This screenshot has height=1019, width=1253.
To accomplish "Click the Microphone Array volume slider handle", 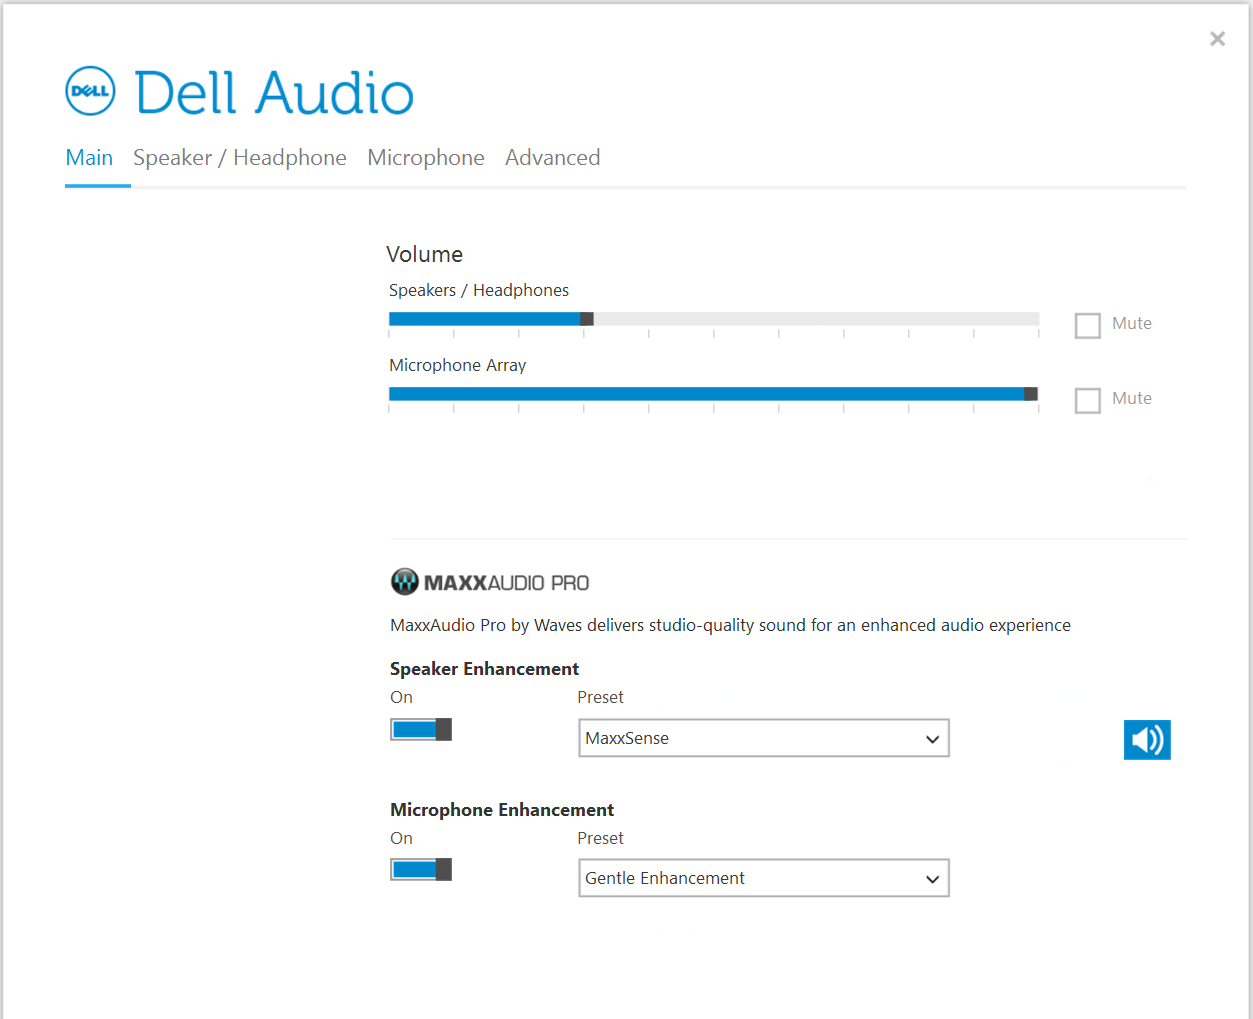I will click(x=1031, y=394).
